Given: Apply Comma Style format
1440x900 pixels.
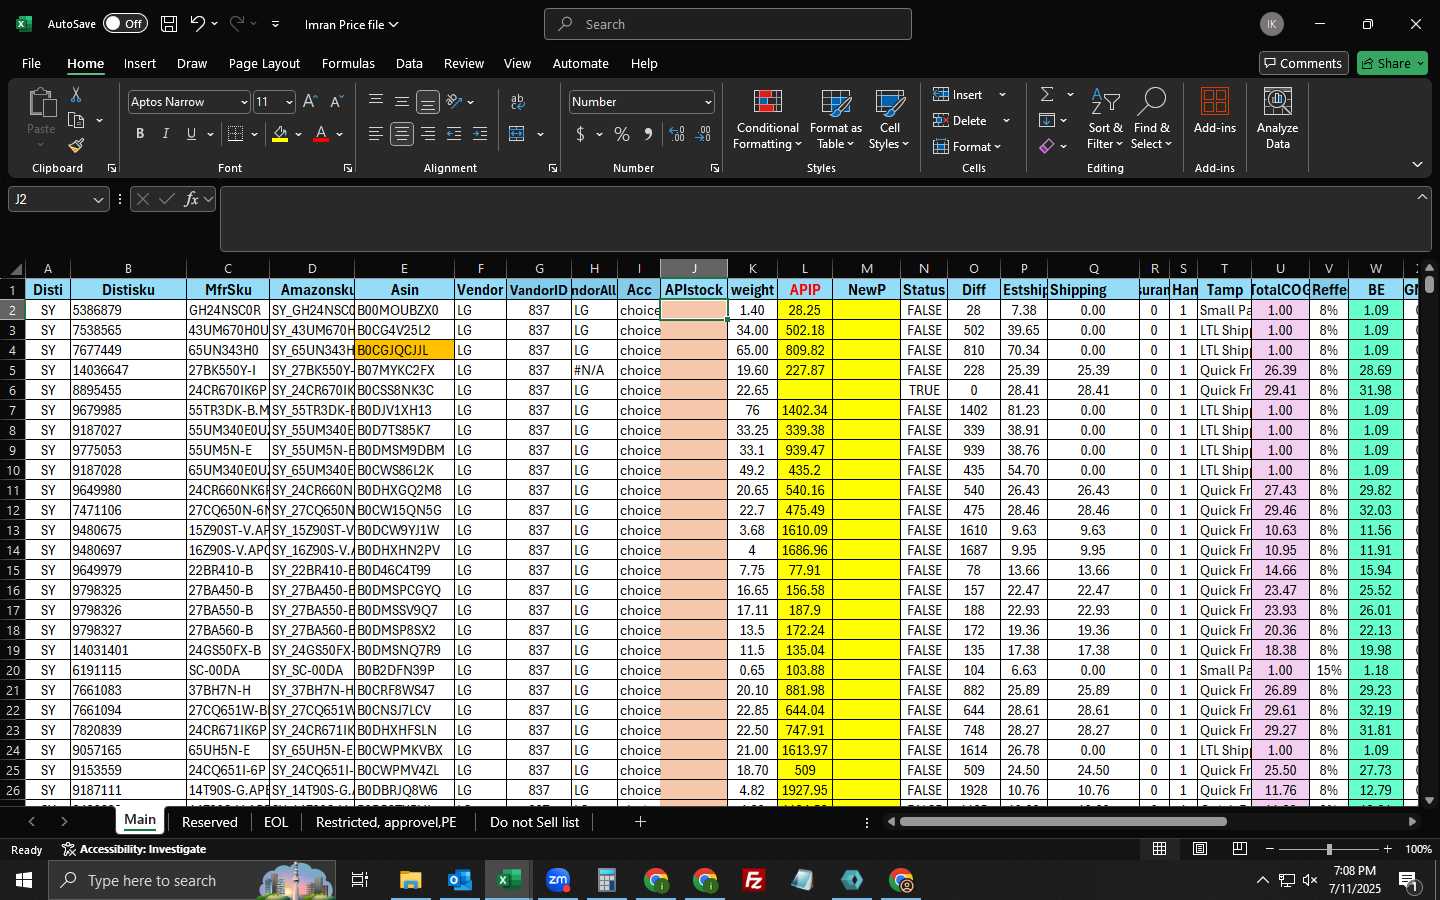Looking at the screenshot, I should tap(648, 134).
